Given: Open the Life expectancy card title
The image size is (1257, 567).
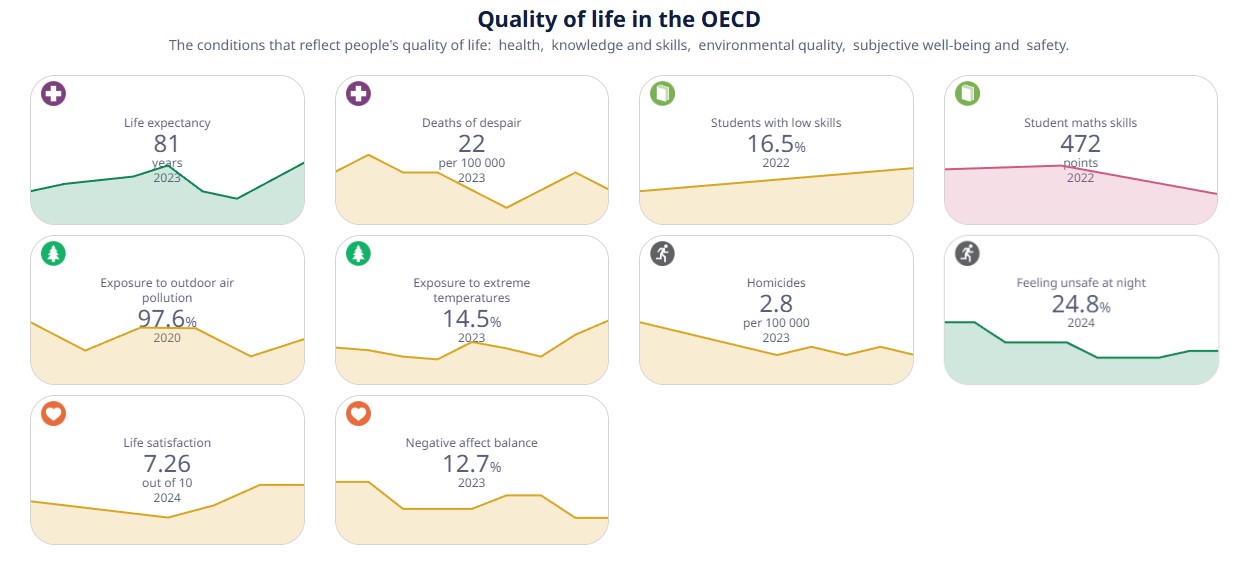Looking at the screenshot, I should pyautogui.click(x=167, y=123).
